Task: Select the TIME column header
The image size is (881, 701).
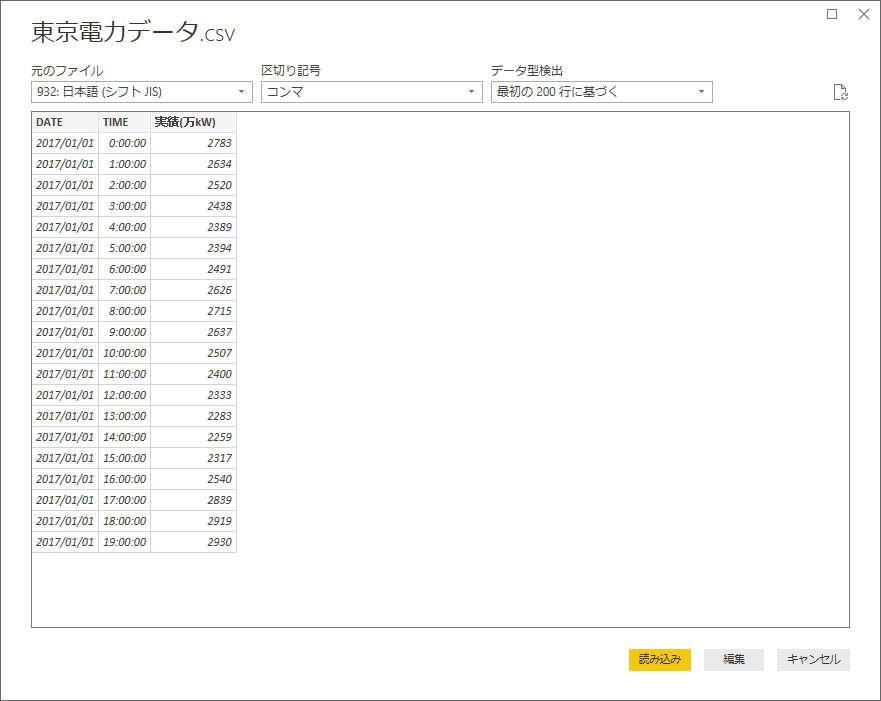Action: click(125, 122)
